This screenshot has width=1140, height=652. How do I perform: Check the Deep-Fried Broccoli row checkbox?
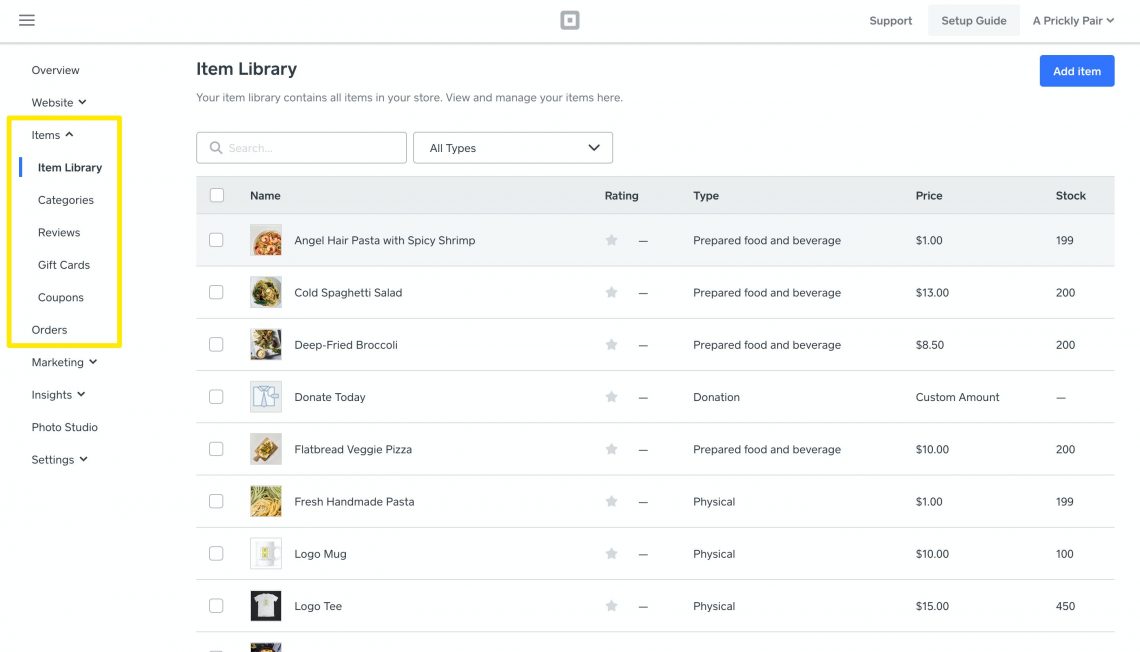[x=216, y=344]
